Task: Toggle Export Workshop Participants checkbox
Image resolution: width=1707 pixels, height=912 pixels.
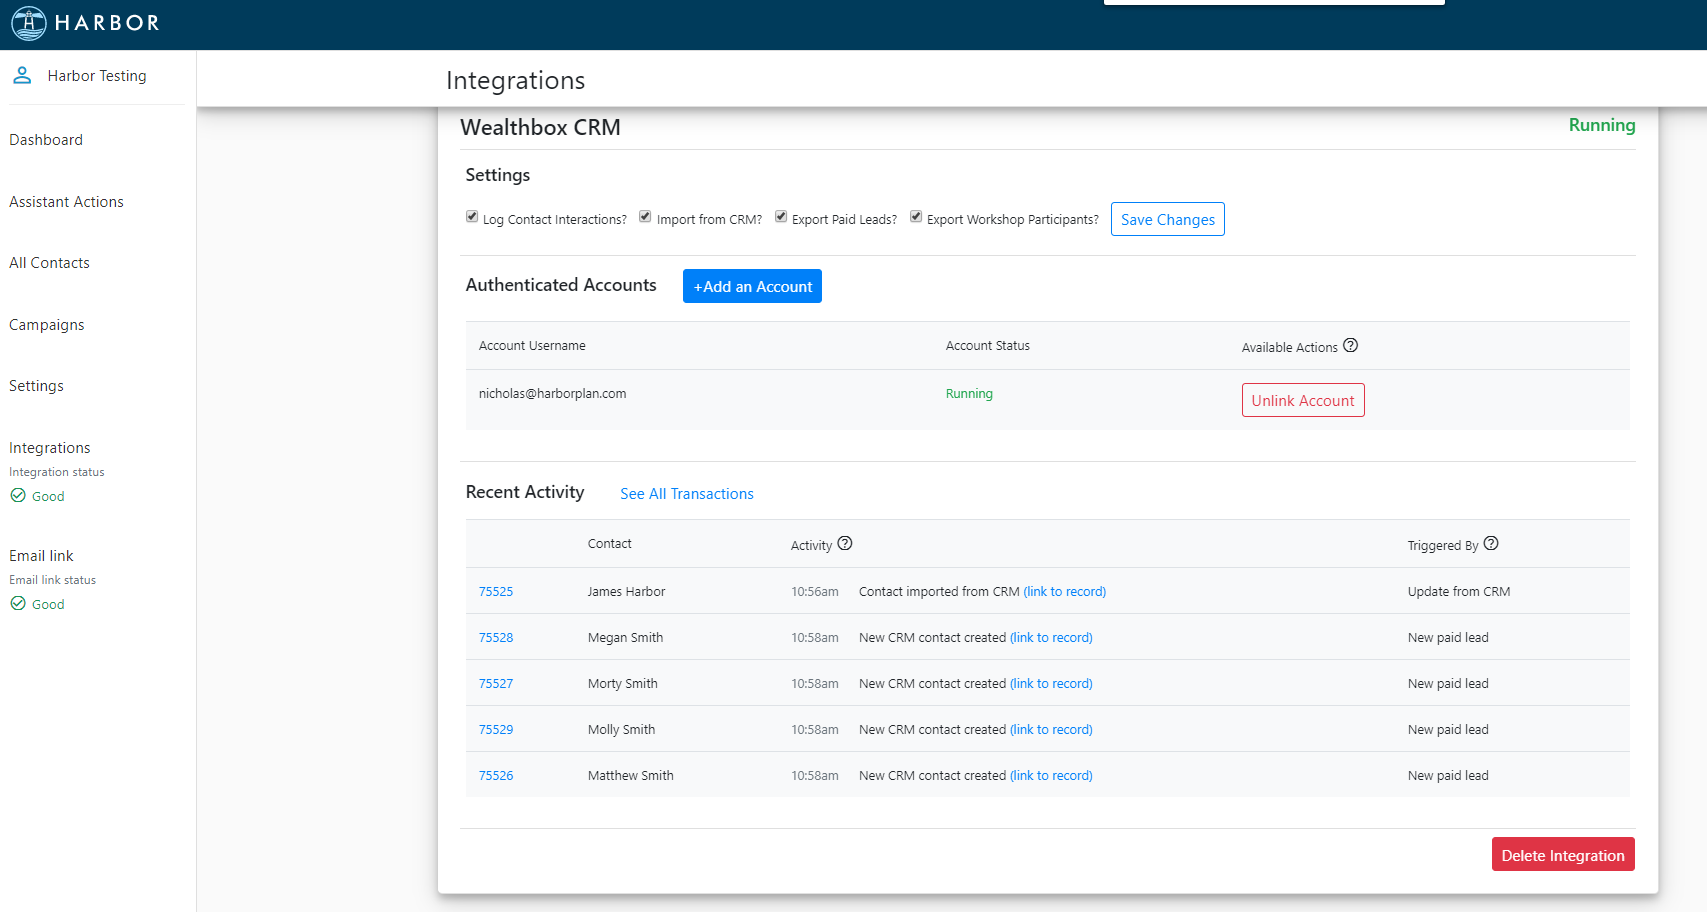Action: click(x=916, y=216)
